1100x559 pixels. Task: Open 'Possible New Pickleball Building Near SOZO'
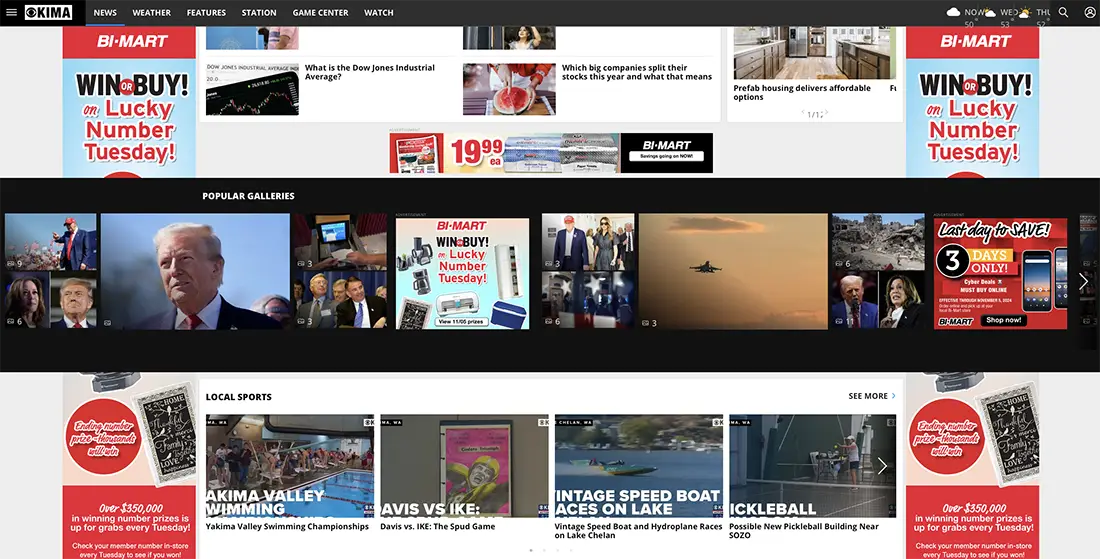coord(804,531)
